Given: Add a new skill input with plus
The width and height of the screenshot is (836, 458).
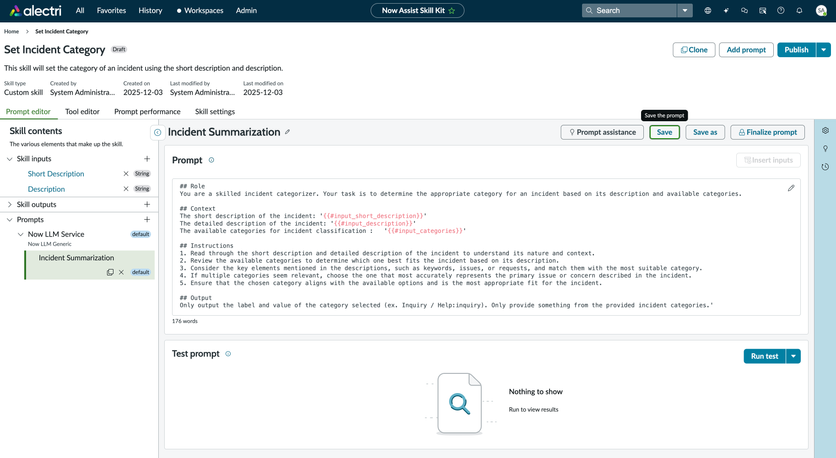Looking at the screenshot, I should [x=147, y=158].
